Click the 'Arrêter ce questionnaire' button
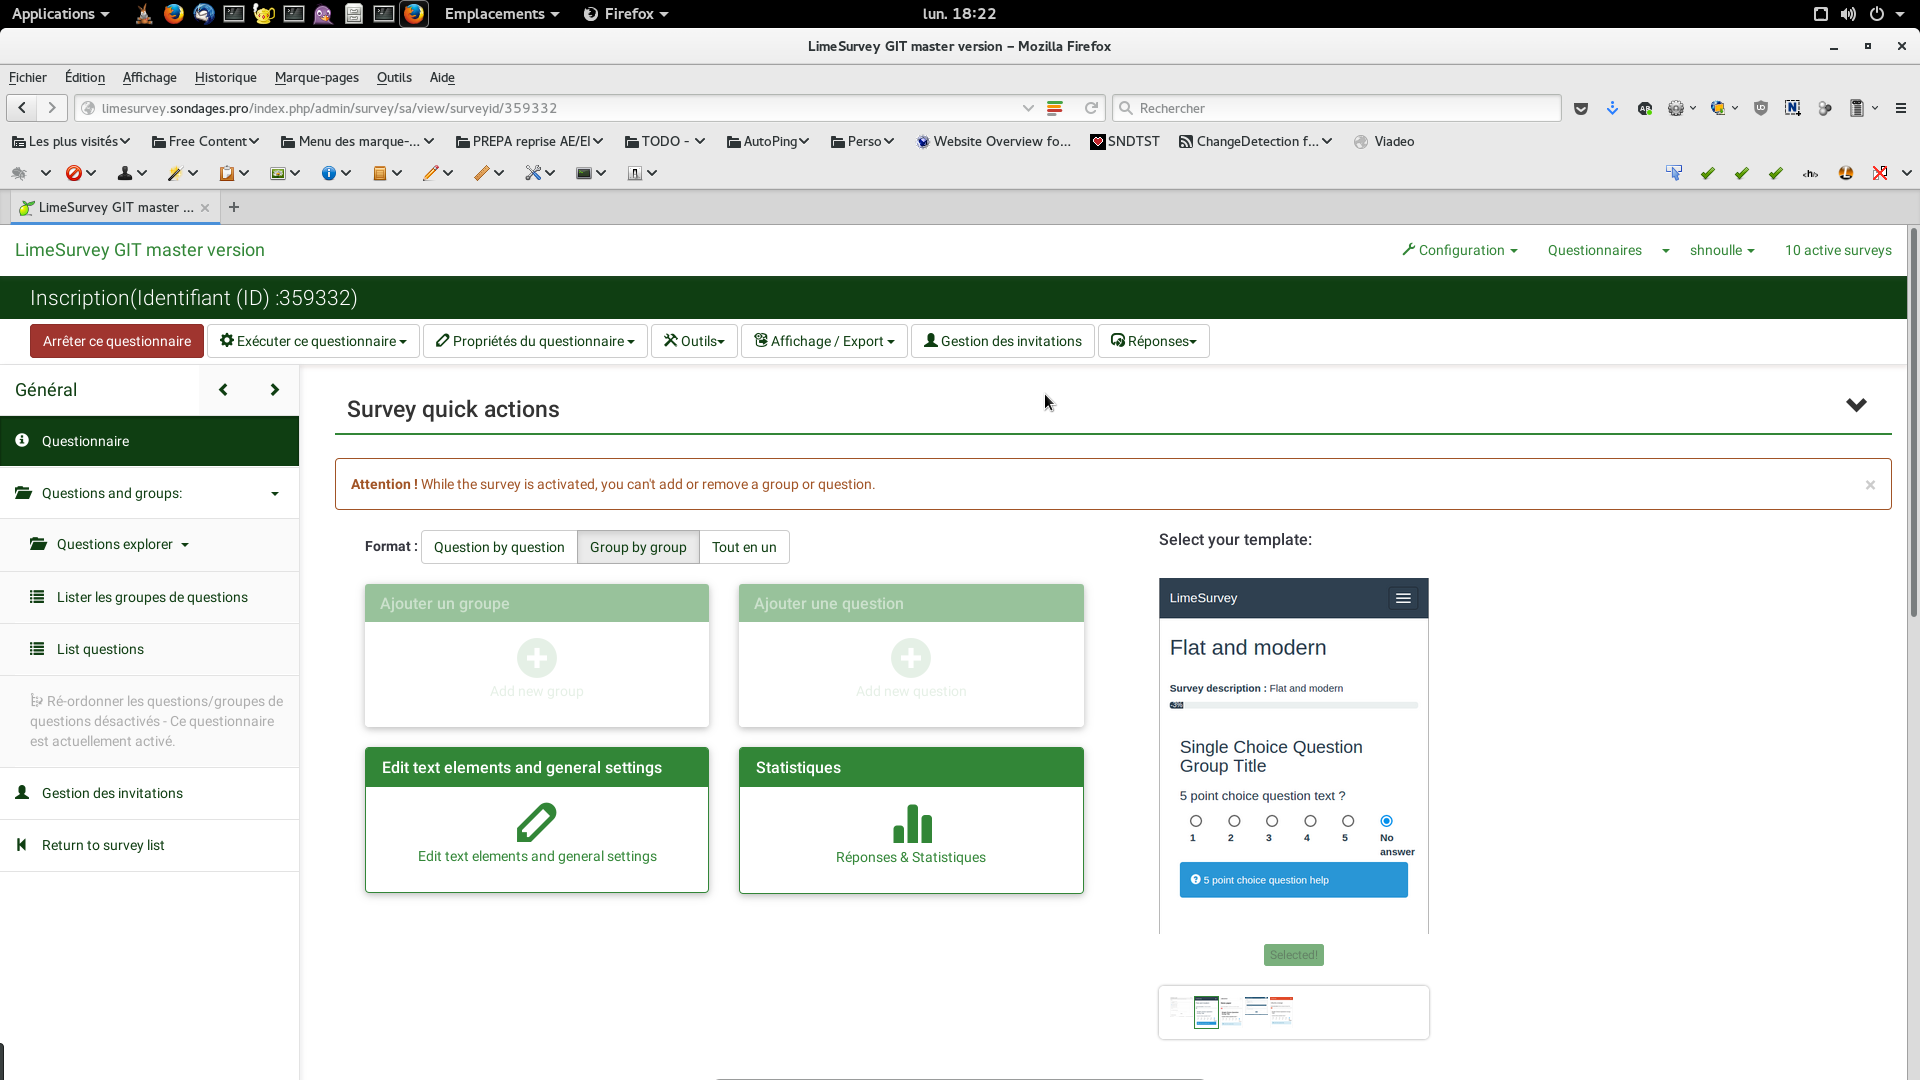The image size is (1920, 1080). (x=117, y=341)
